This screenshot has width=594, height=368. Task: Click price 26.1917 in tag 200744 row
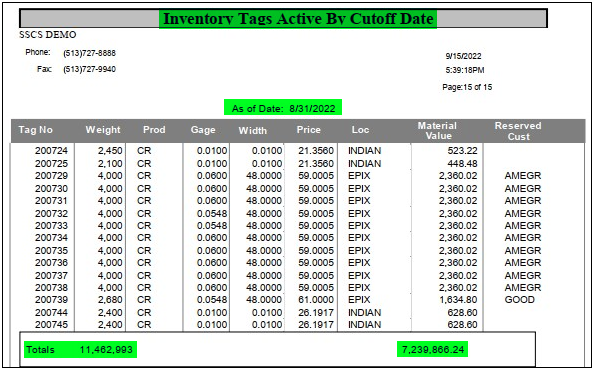tap(316, 313)
